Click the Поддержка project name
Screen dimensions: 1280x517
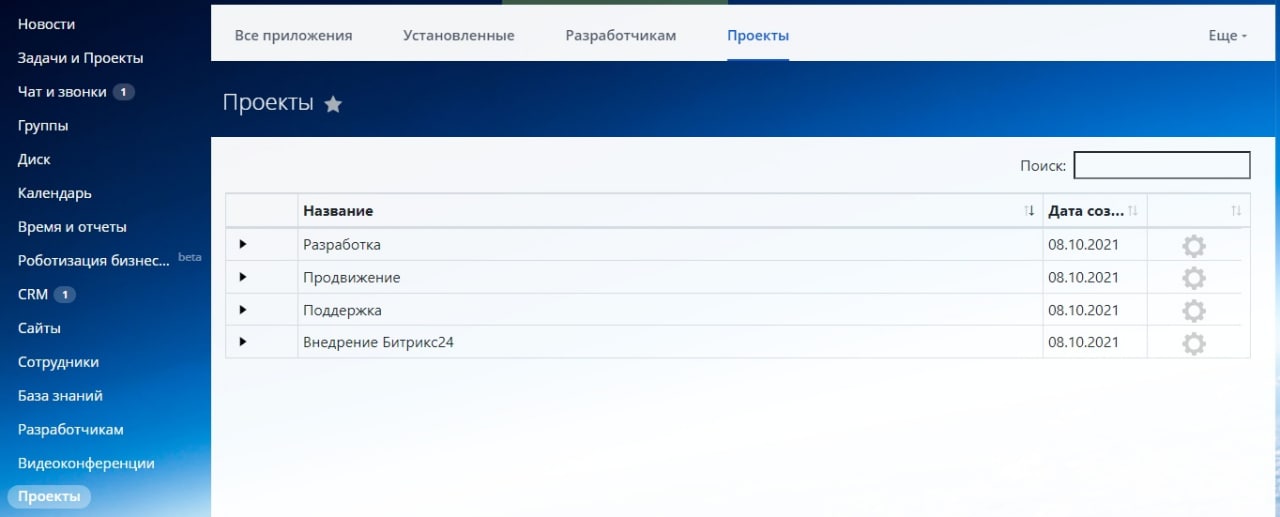342,310
